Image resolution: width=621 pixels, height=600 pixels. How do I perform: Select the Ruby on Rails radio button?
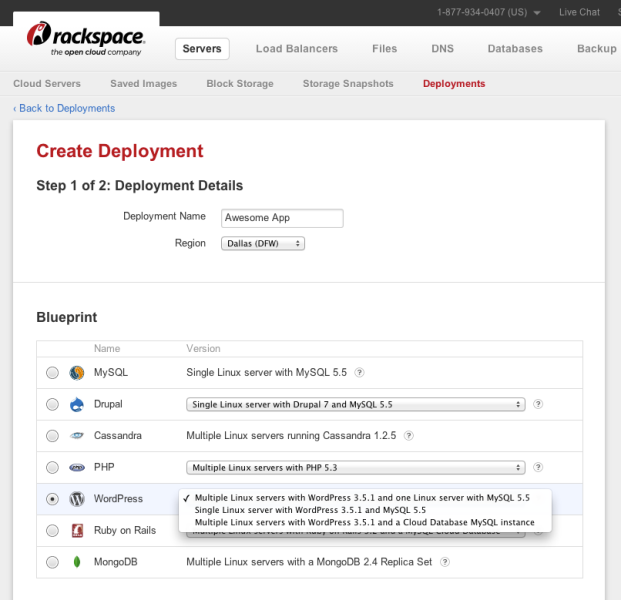coord(52,530)
